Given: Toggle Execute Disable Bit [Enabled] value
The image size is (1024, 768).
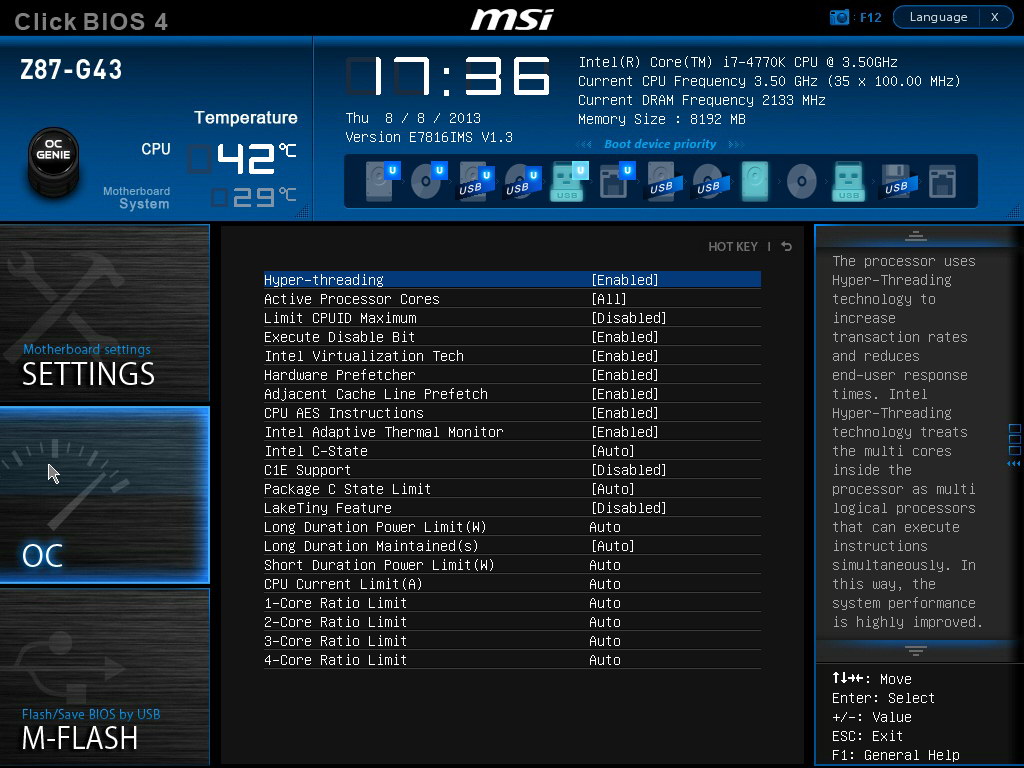Looking at the screenshot, I should tap(625, 336).
